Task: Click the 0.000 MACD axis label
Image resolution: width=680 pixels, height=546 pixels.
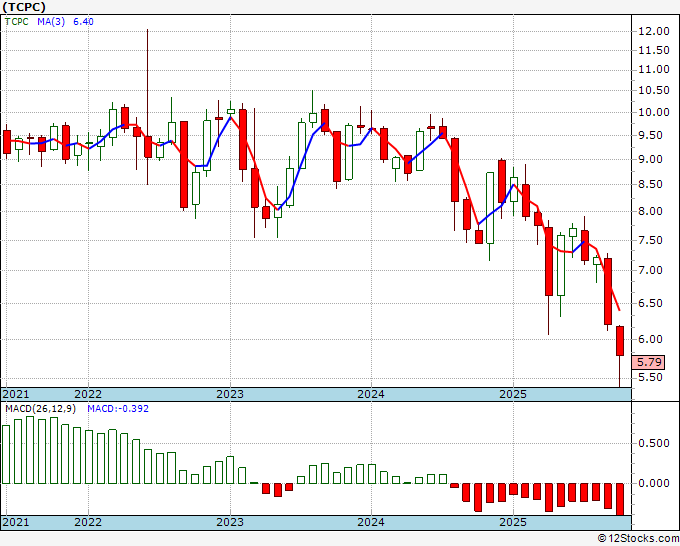Action: 654,483
